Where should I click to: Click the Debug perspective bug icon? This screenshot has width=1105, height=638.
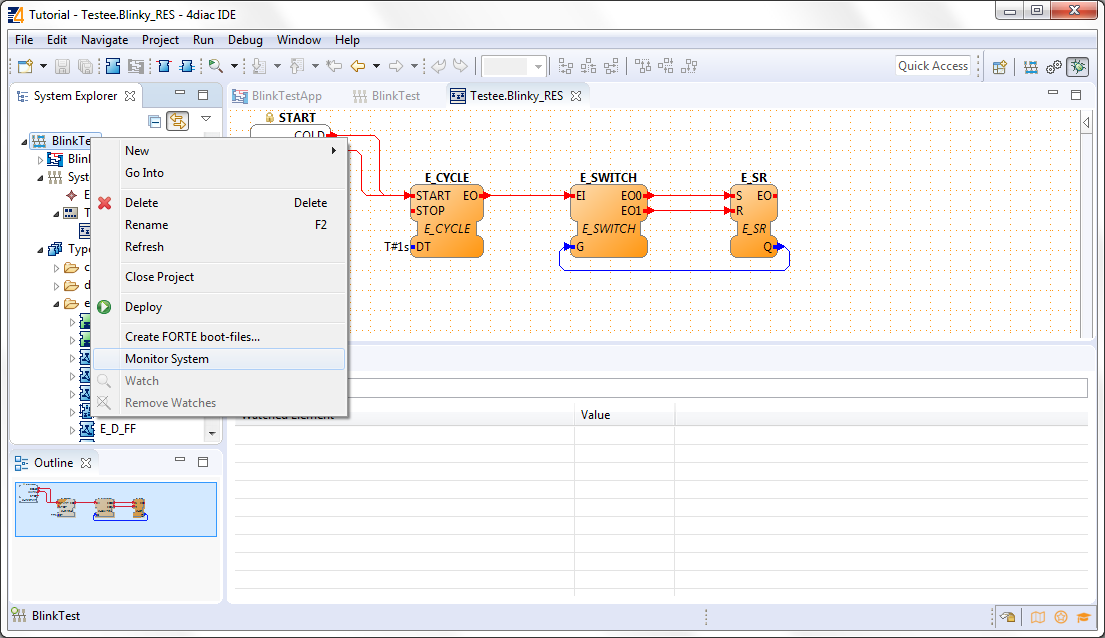tap(1078, 67)
